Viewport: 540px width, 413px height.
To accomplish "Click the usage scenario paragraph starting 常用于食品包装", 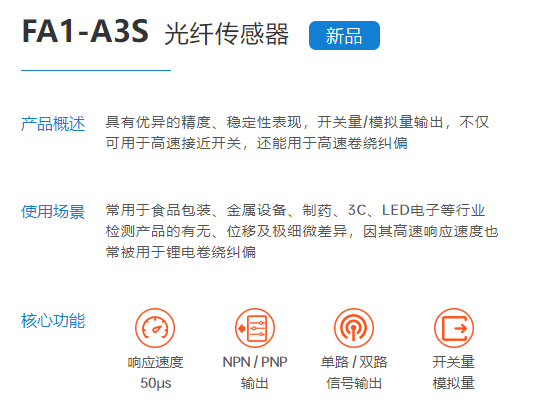I will (x=302, y=231).
